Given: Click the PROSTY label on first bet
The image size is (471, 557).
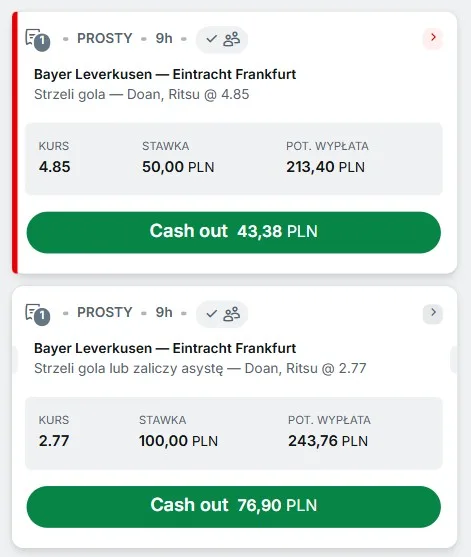Looking at the screenshot, I should pyautogui.click(x=104, y=38).
